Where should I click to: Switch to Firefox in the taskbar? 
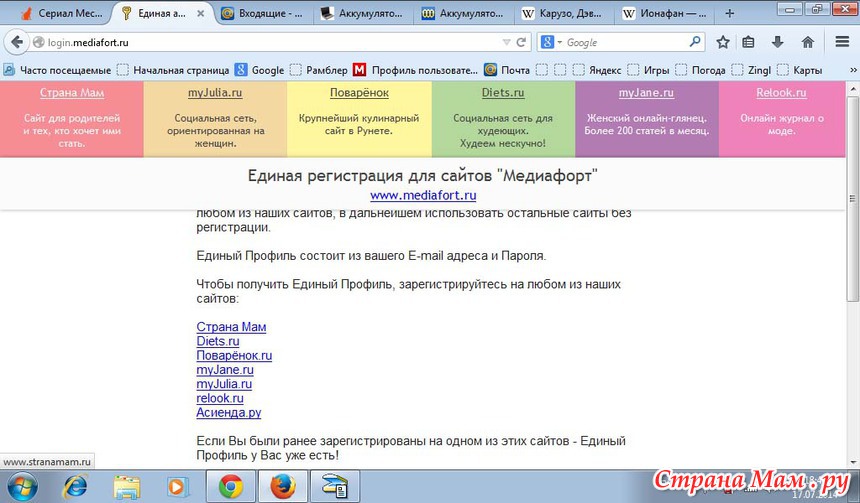(282, 487)
